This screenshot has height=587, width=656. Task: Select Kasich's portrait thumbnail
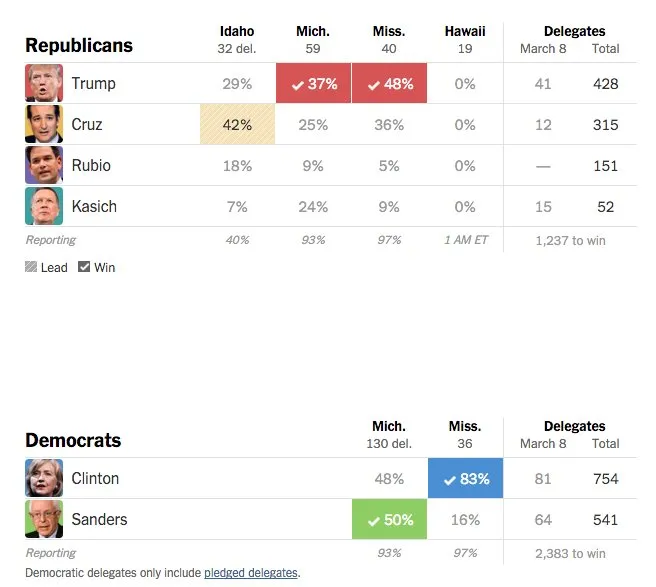(44, 206)
